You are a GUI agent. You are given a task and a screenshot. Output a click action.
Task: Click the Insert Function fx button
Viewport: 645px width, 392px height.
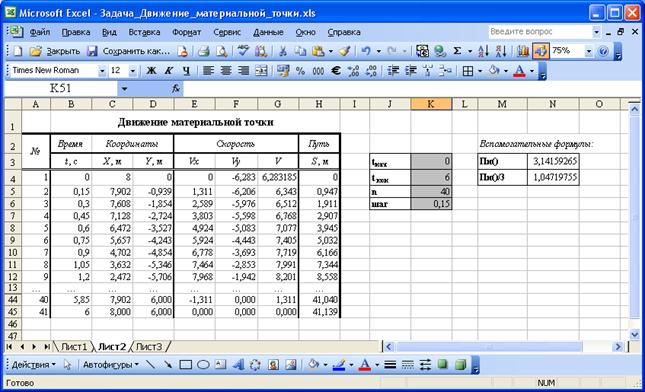(x=176, y=88)
